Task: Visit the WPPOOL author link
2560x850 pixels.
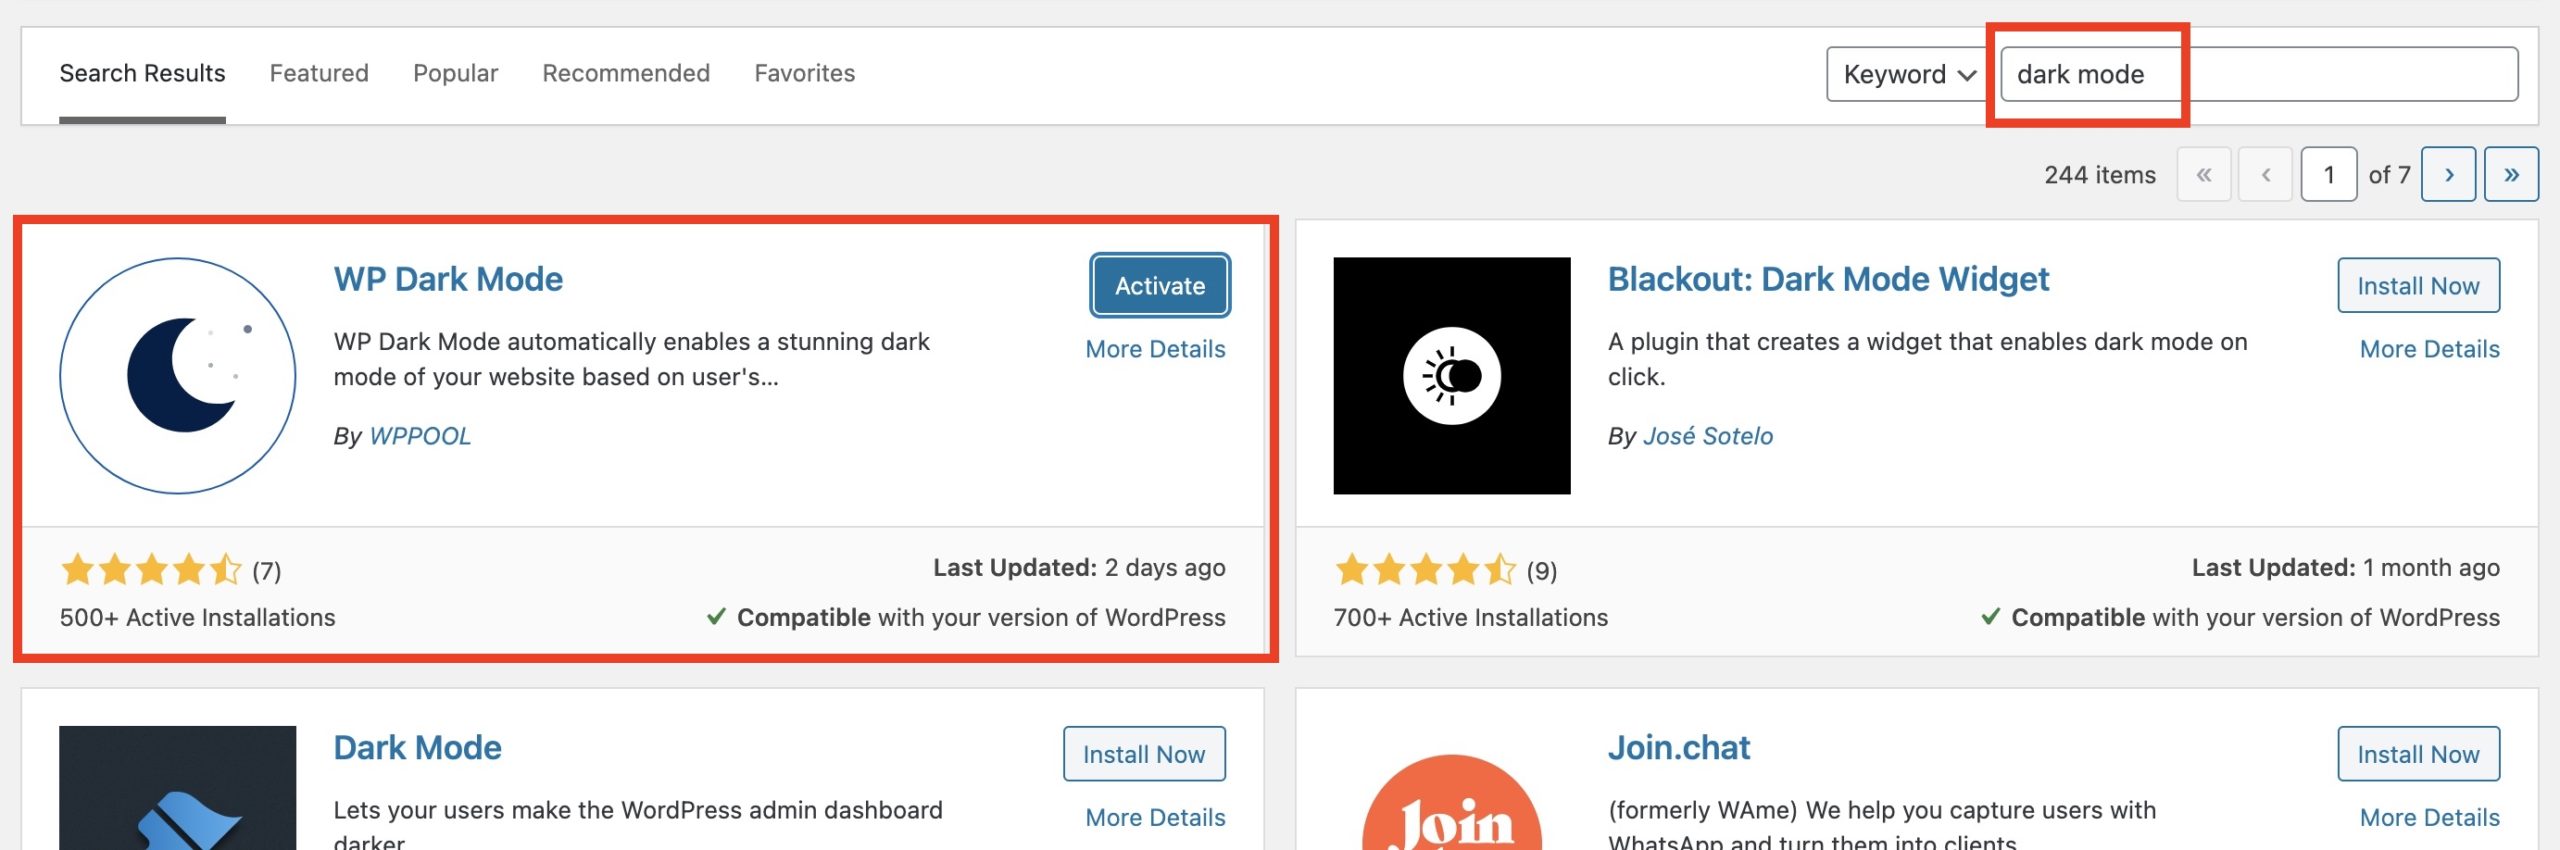Action: tap(420, 436)
